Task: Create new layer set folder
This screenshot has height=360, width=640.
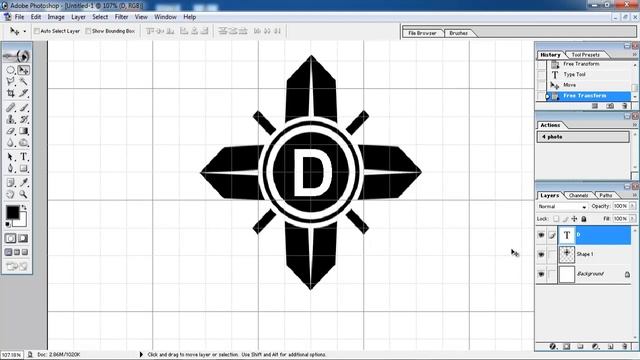Action: coord(580,347)
